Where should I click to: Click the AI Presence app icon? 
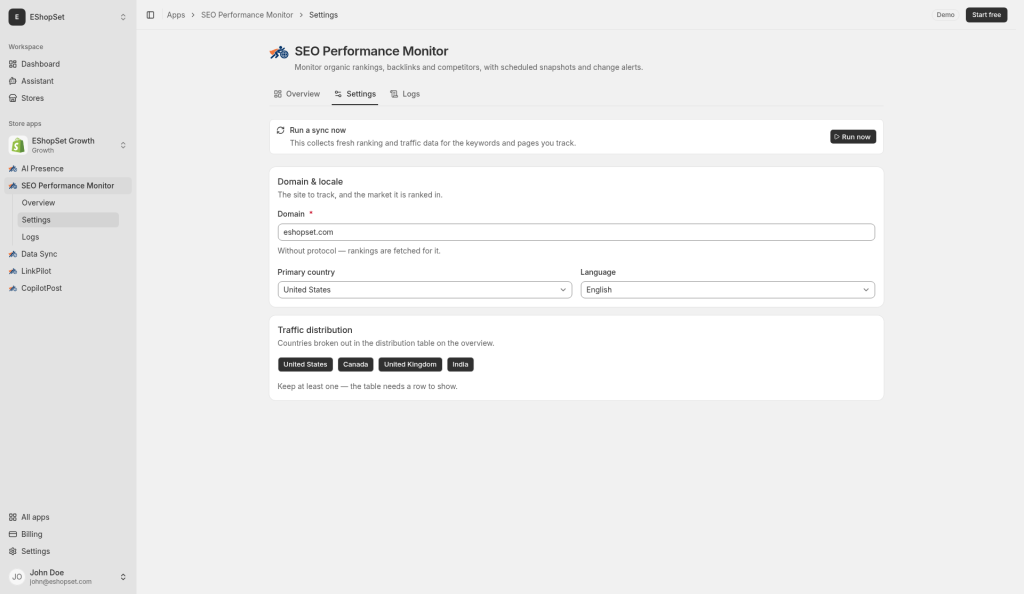tap(12, 168)
